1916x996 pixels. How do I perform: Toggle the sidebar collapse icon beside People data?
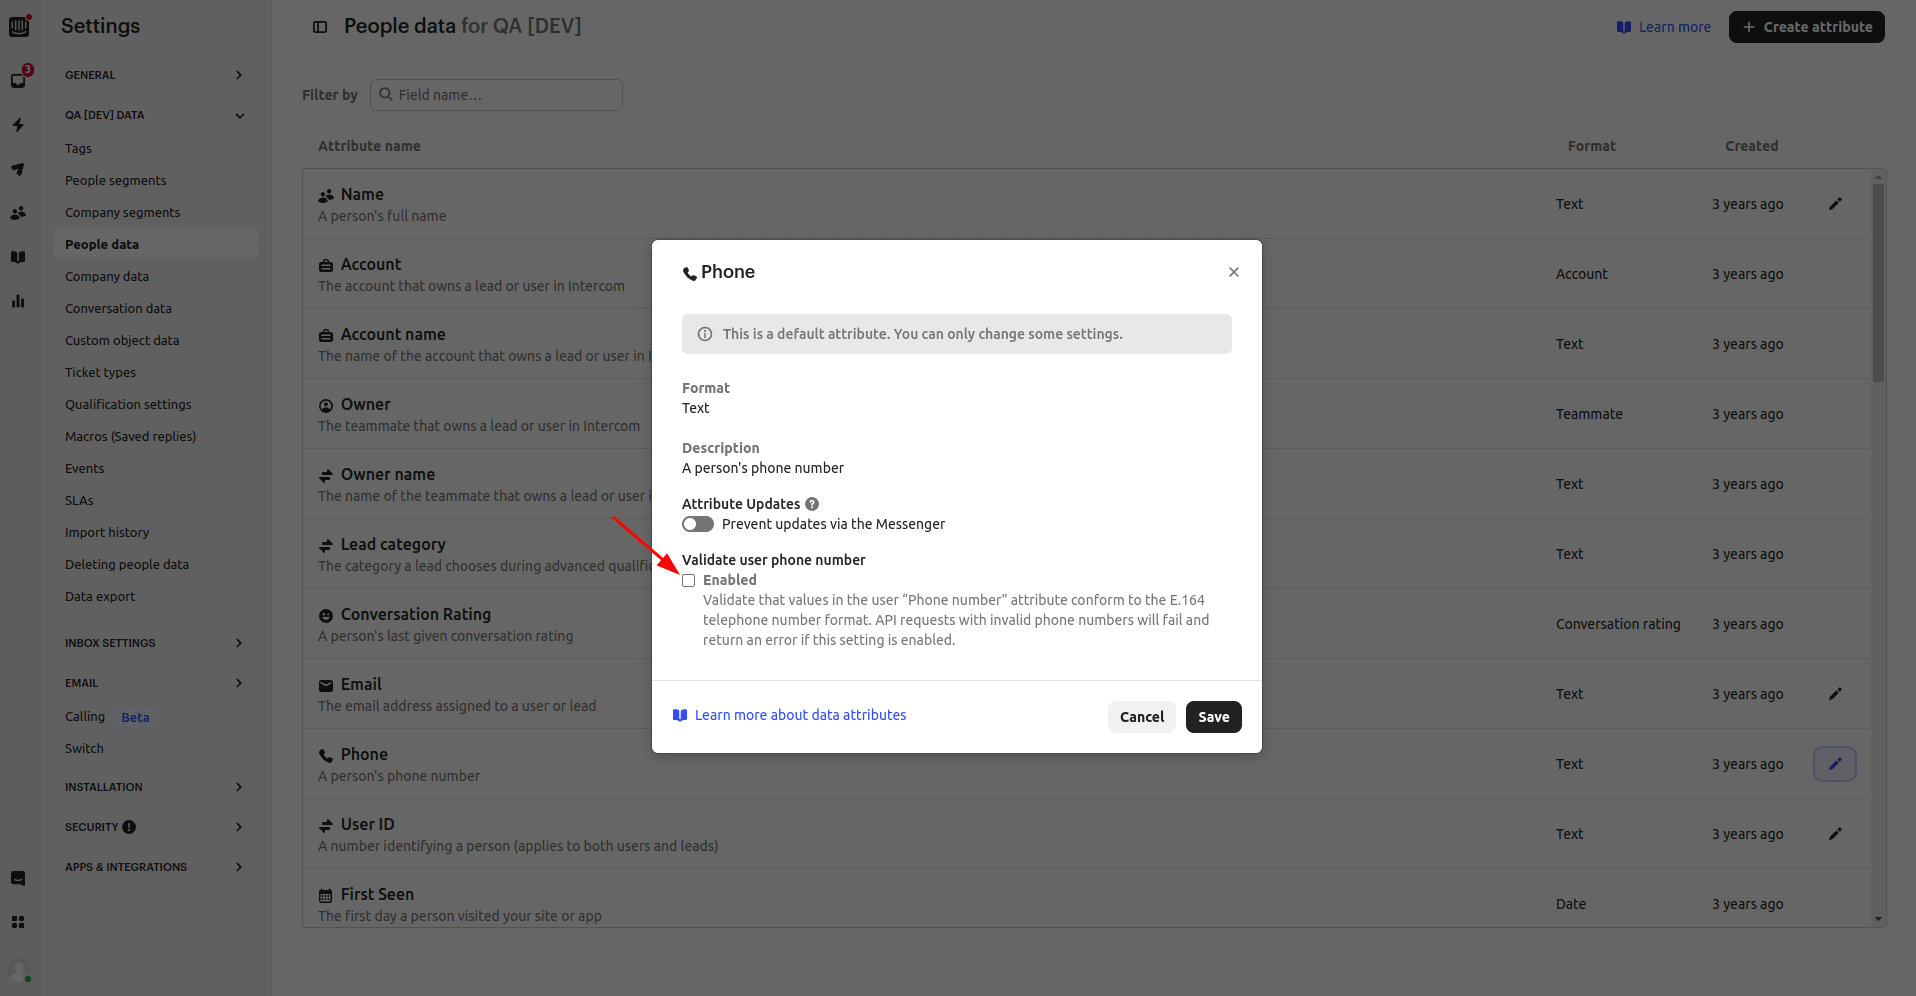coord(320,27)
